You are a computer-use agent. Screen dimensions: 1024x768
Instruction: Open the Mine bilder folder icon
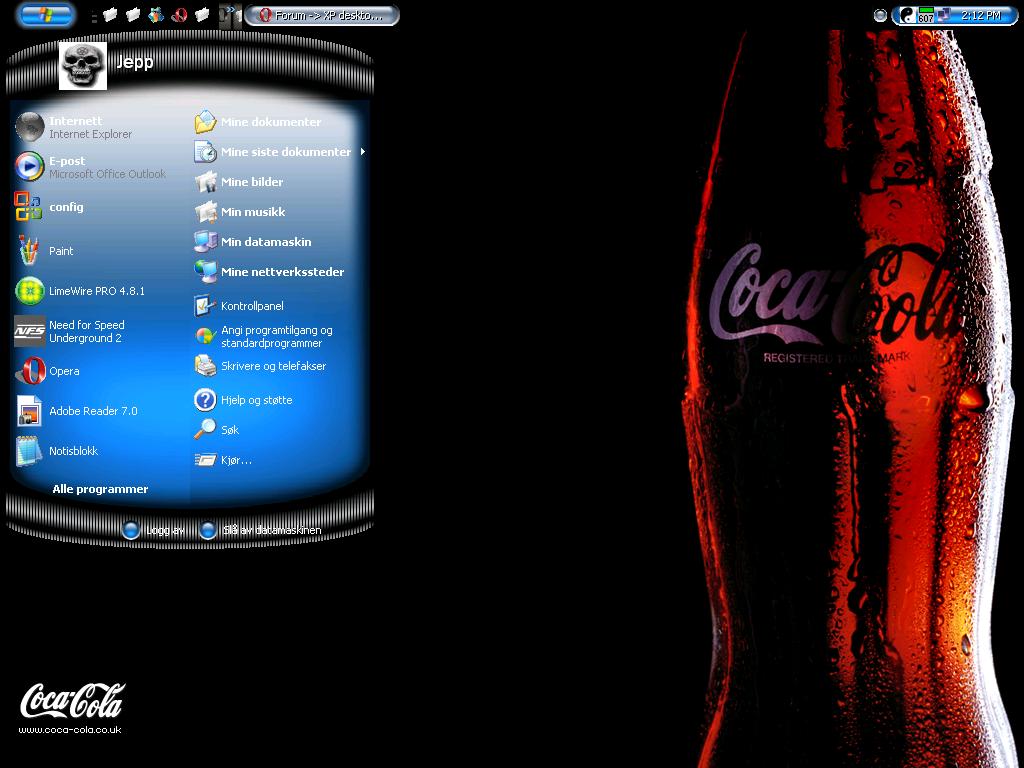[206, 182]
